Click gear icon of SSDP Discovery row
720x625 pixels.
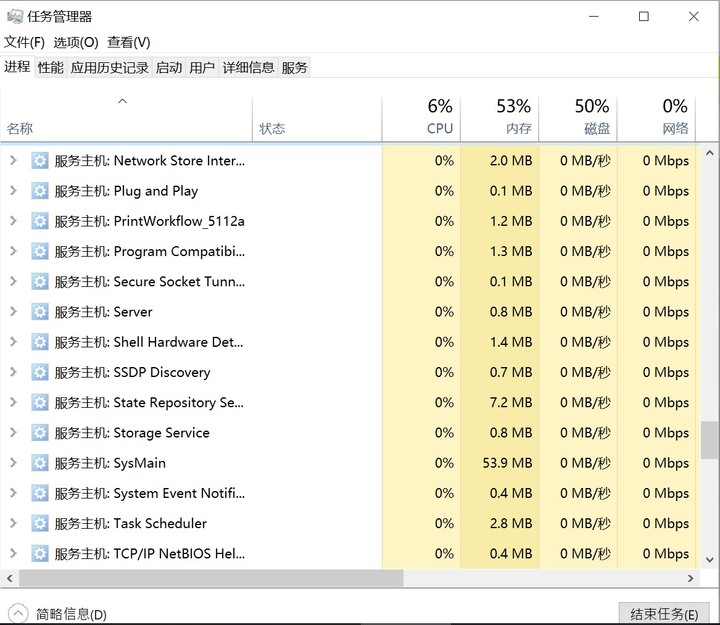pos(40,372)
